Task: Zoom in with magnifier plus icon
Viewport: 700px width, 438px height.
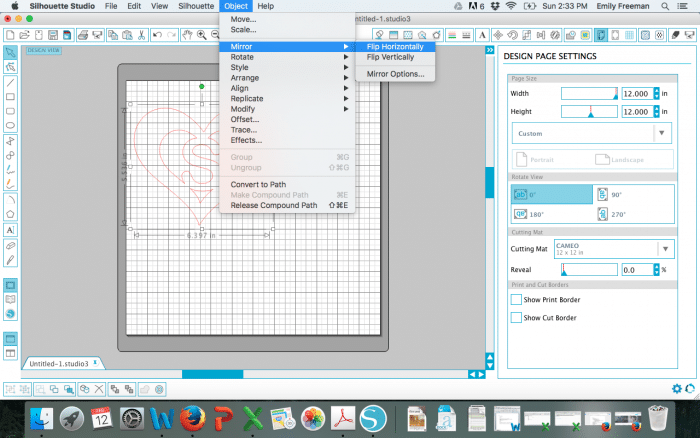Action: coord(201,35)
